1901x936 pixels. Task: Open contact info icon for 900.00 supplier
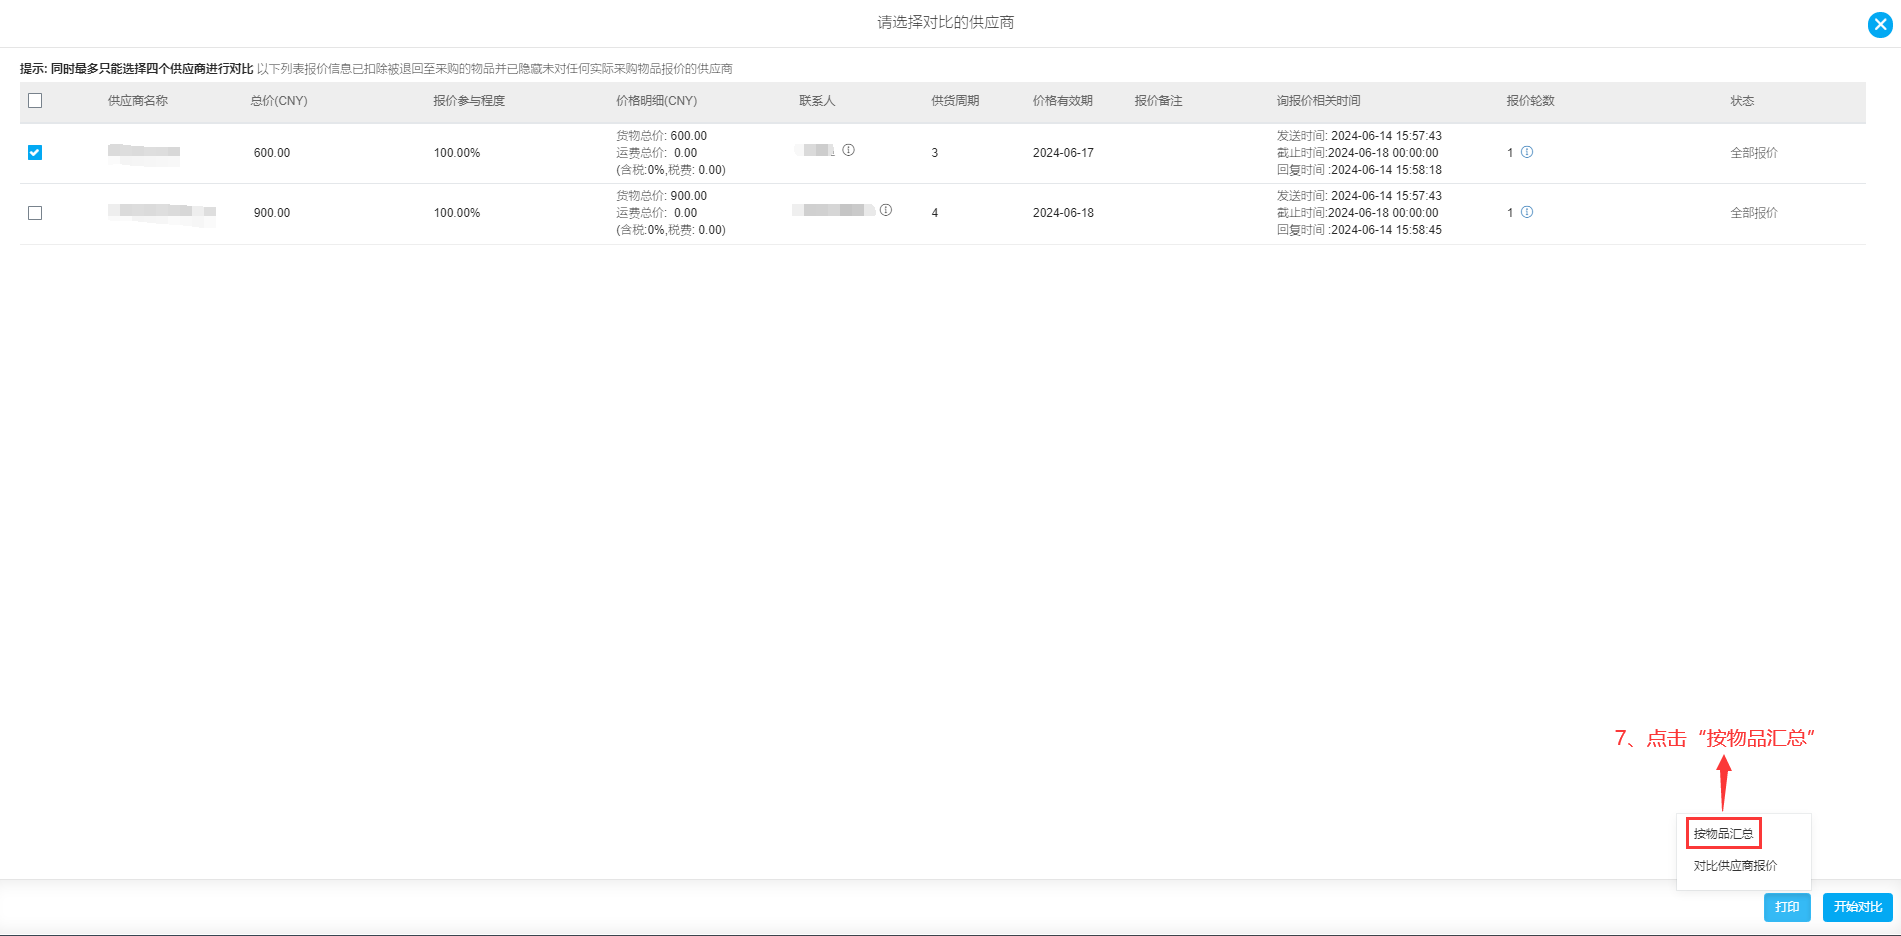tap(885, 210)
